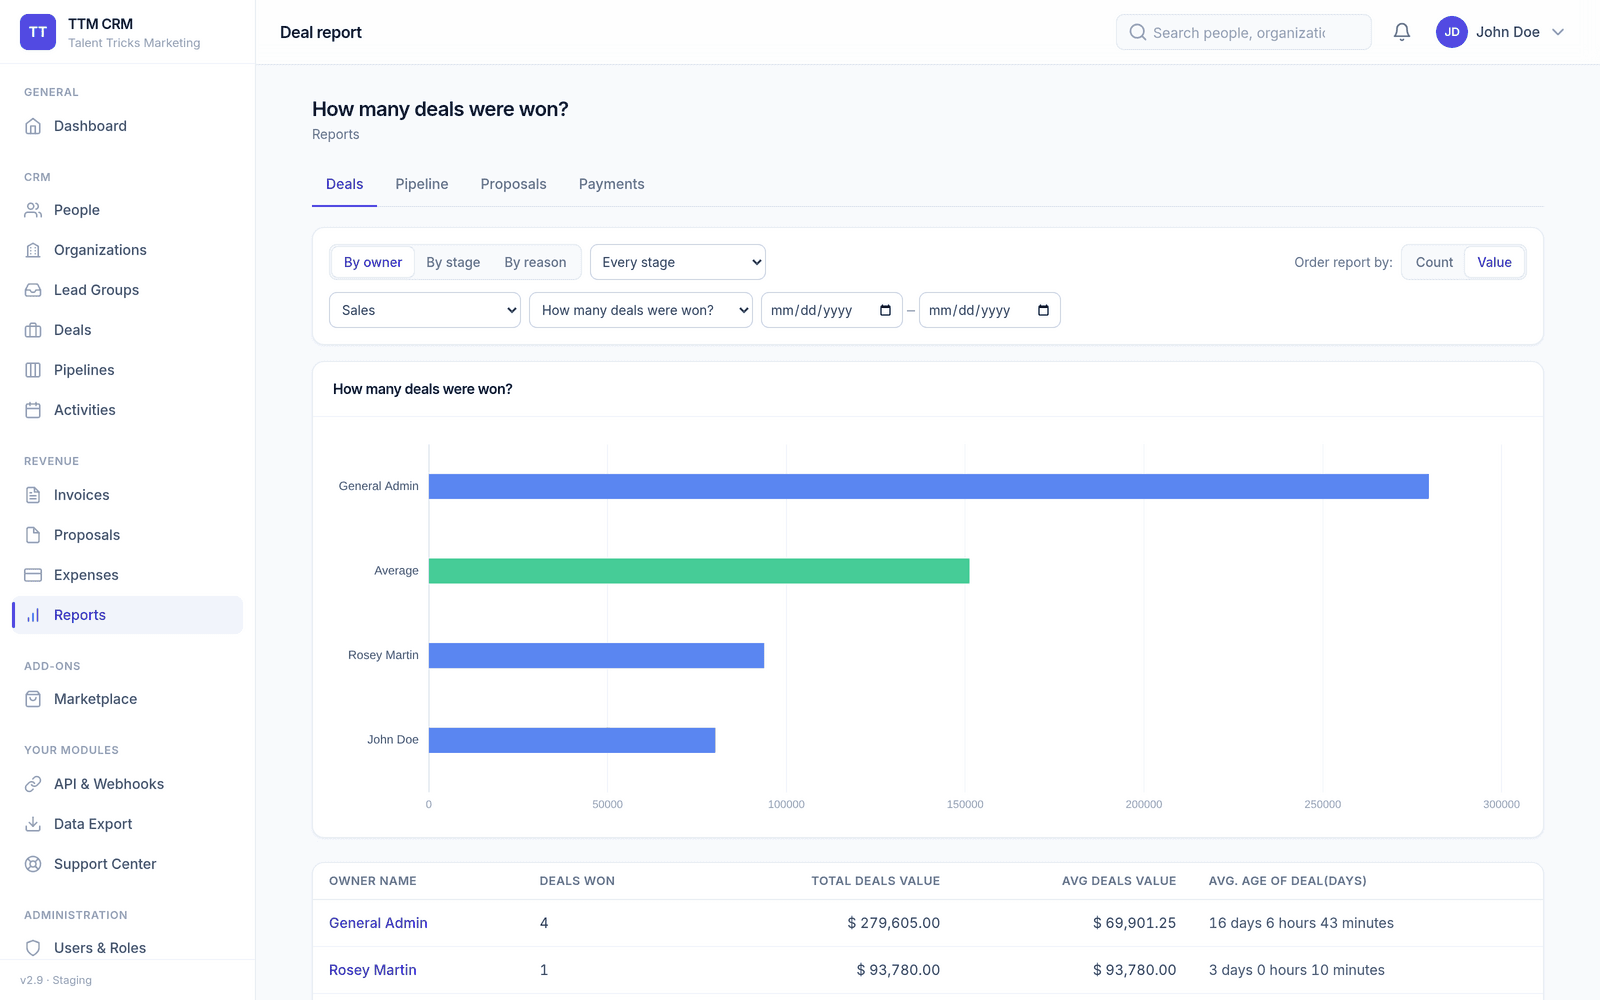Click Rosey Martin blue chart bar

tap(597, 655)
